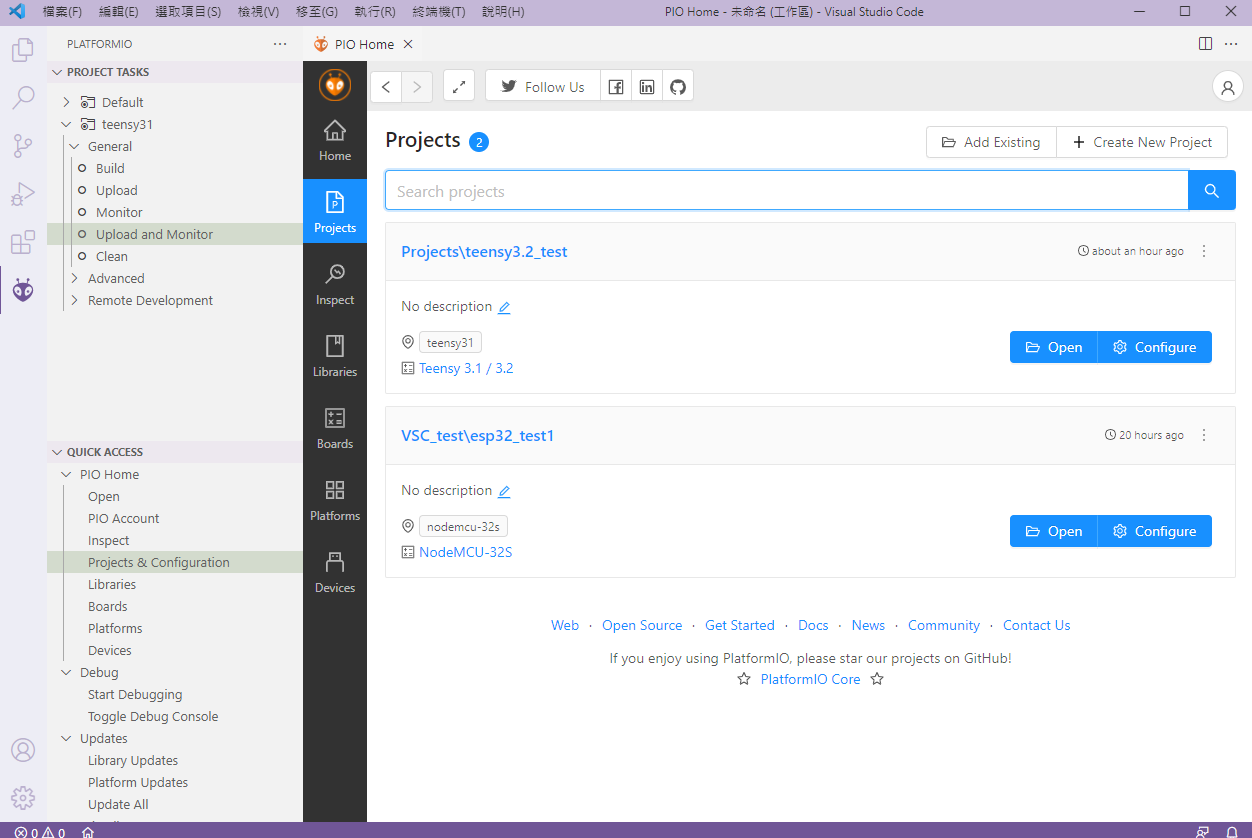
Task: Open the 終端機(T) menu
Action: 439,12
